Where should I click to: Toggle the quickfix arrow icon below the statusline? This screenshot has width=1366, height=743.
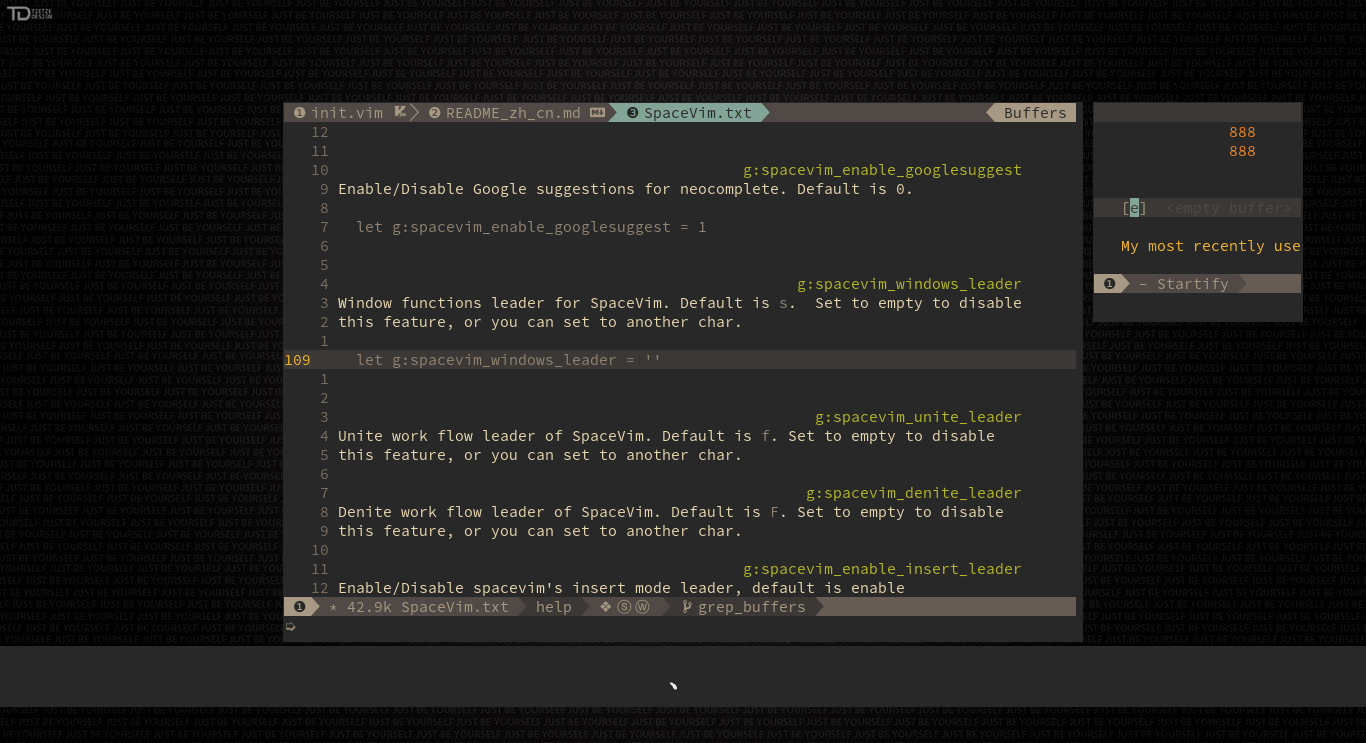pyautogui.click(x=290, y=626)
